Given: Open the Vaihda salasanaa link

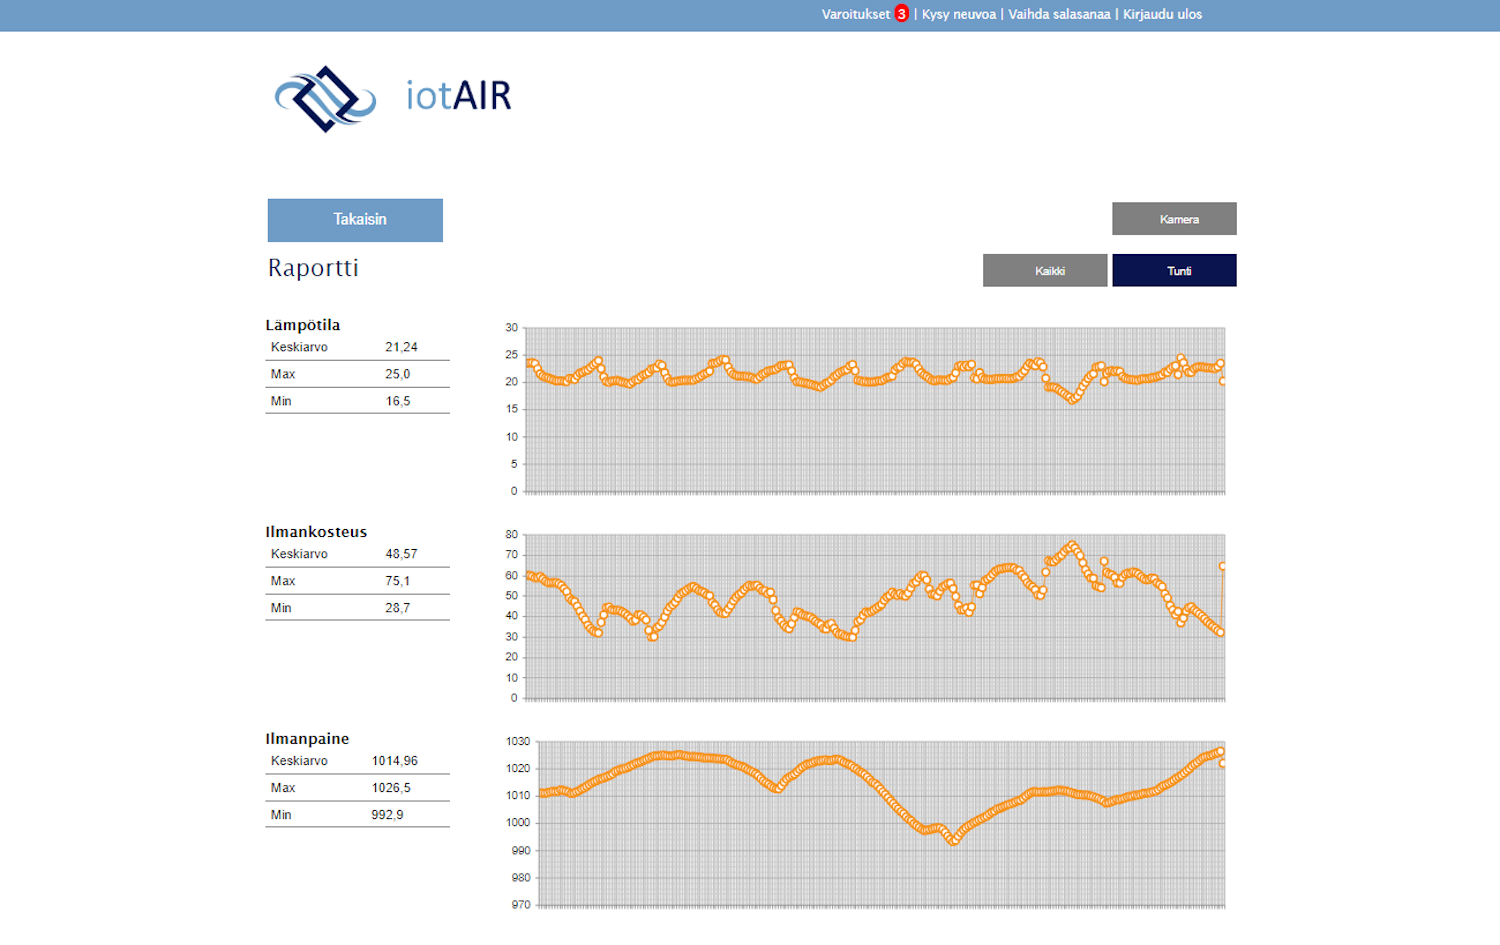Looking at the screenshot, I should tap(1059, 14).
